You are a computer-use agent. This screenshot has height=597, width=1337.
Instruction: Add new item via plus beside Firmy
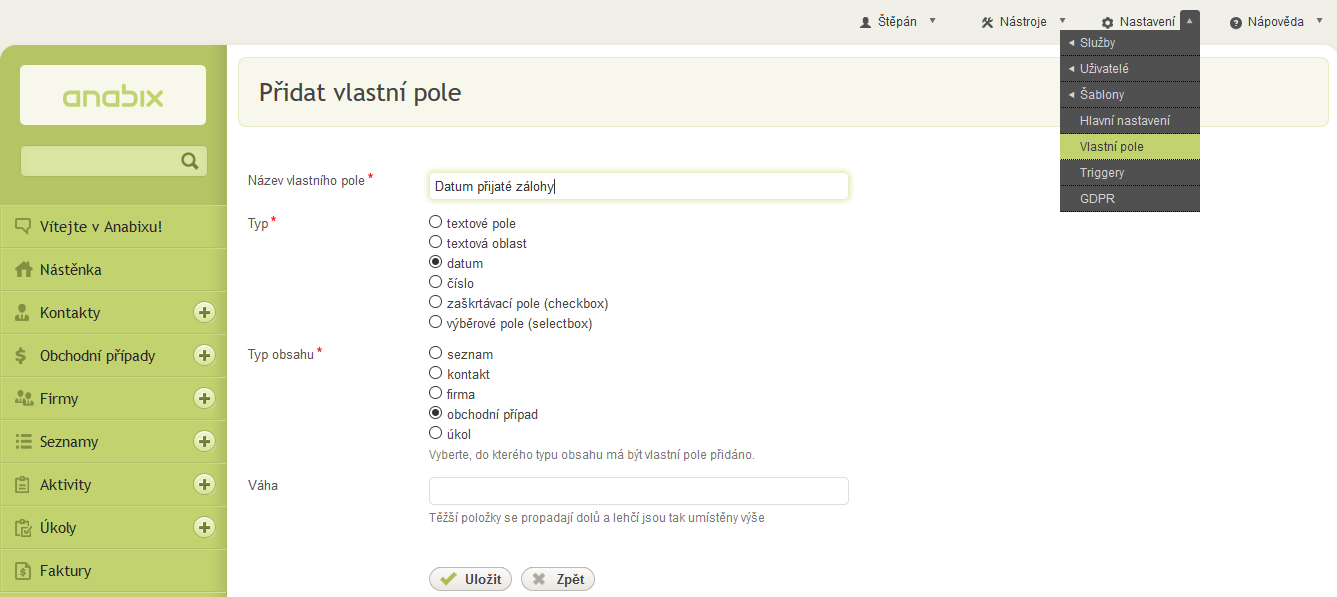[x=204, y=398]
